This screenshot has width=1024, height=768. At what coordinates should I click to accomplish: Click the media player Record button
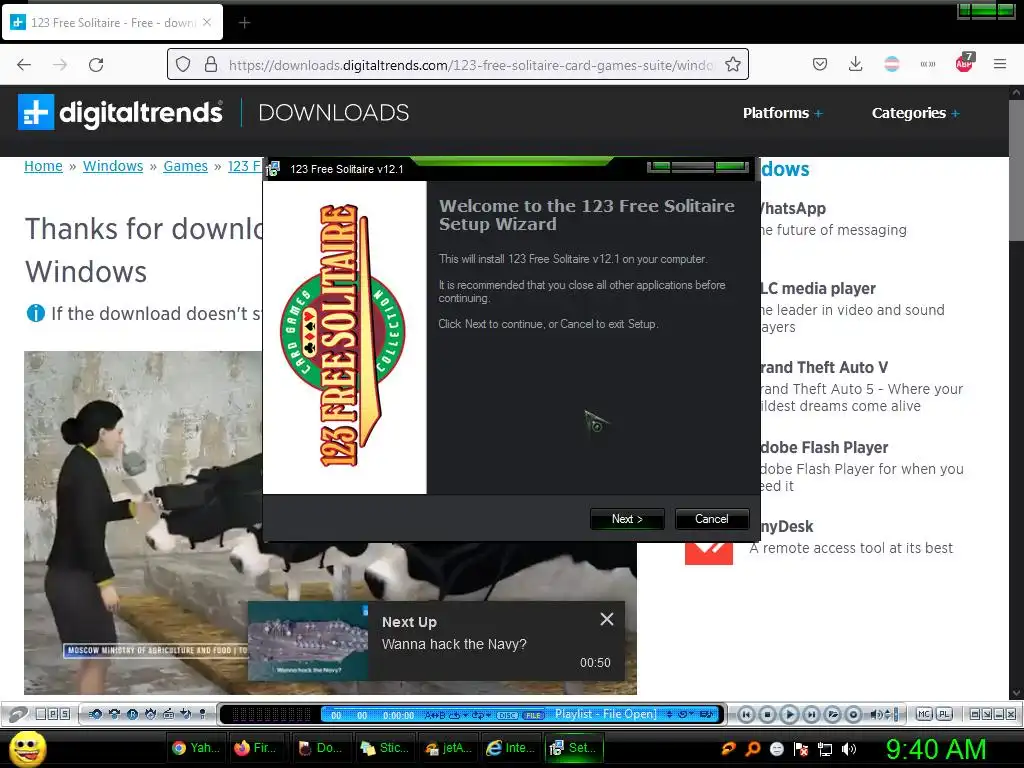click(853, 714)
